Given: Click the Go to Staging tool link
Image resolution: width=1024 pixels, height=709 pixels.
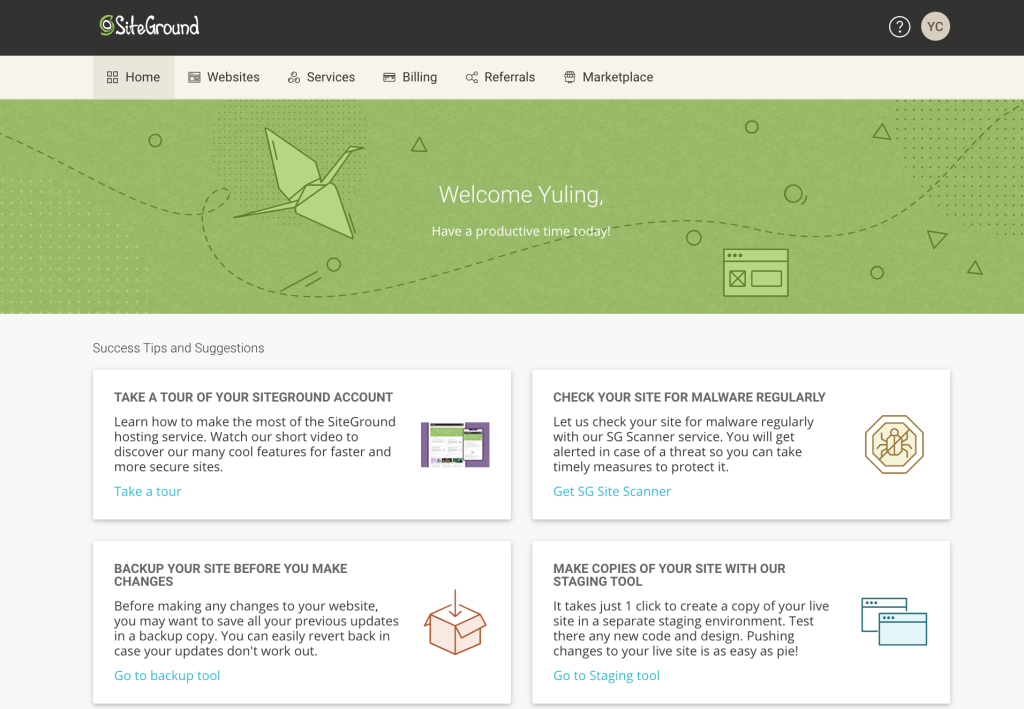Looking at the screenshot, I should pyautogui.click(x=607, y=676).
